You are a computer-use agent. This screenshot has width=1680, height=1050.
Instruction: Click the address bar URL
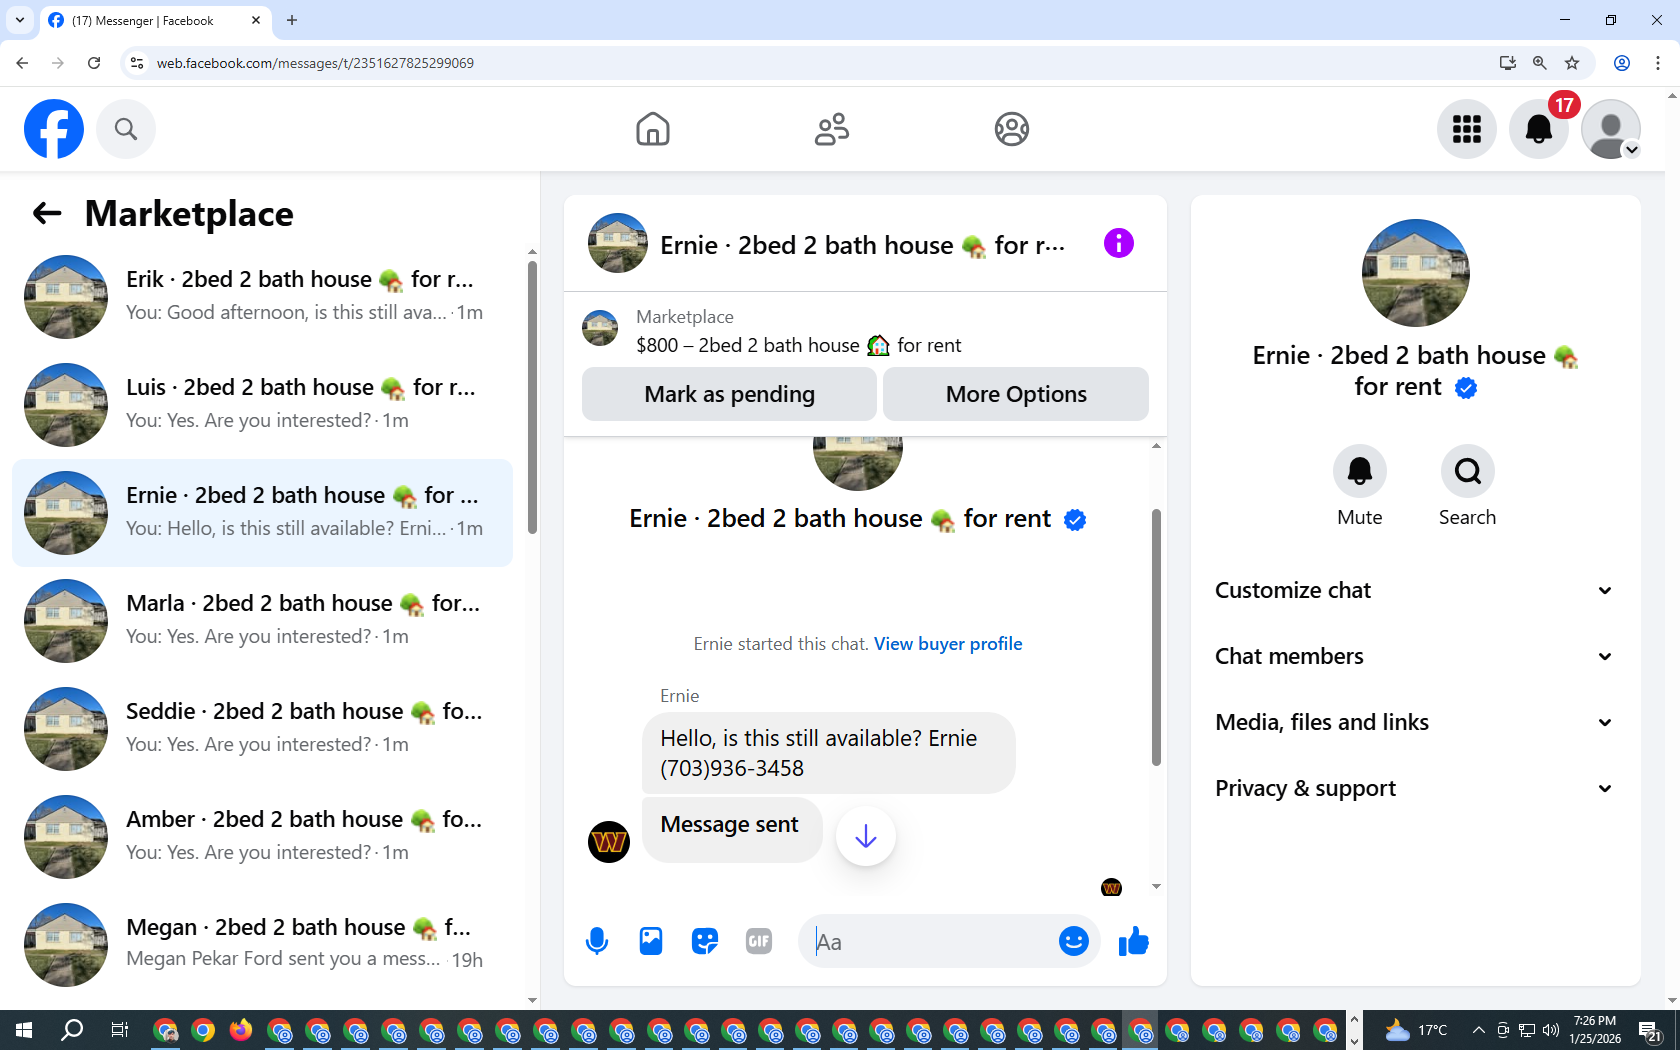(x=315, y=63)
